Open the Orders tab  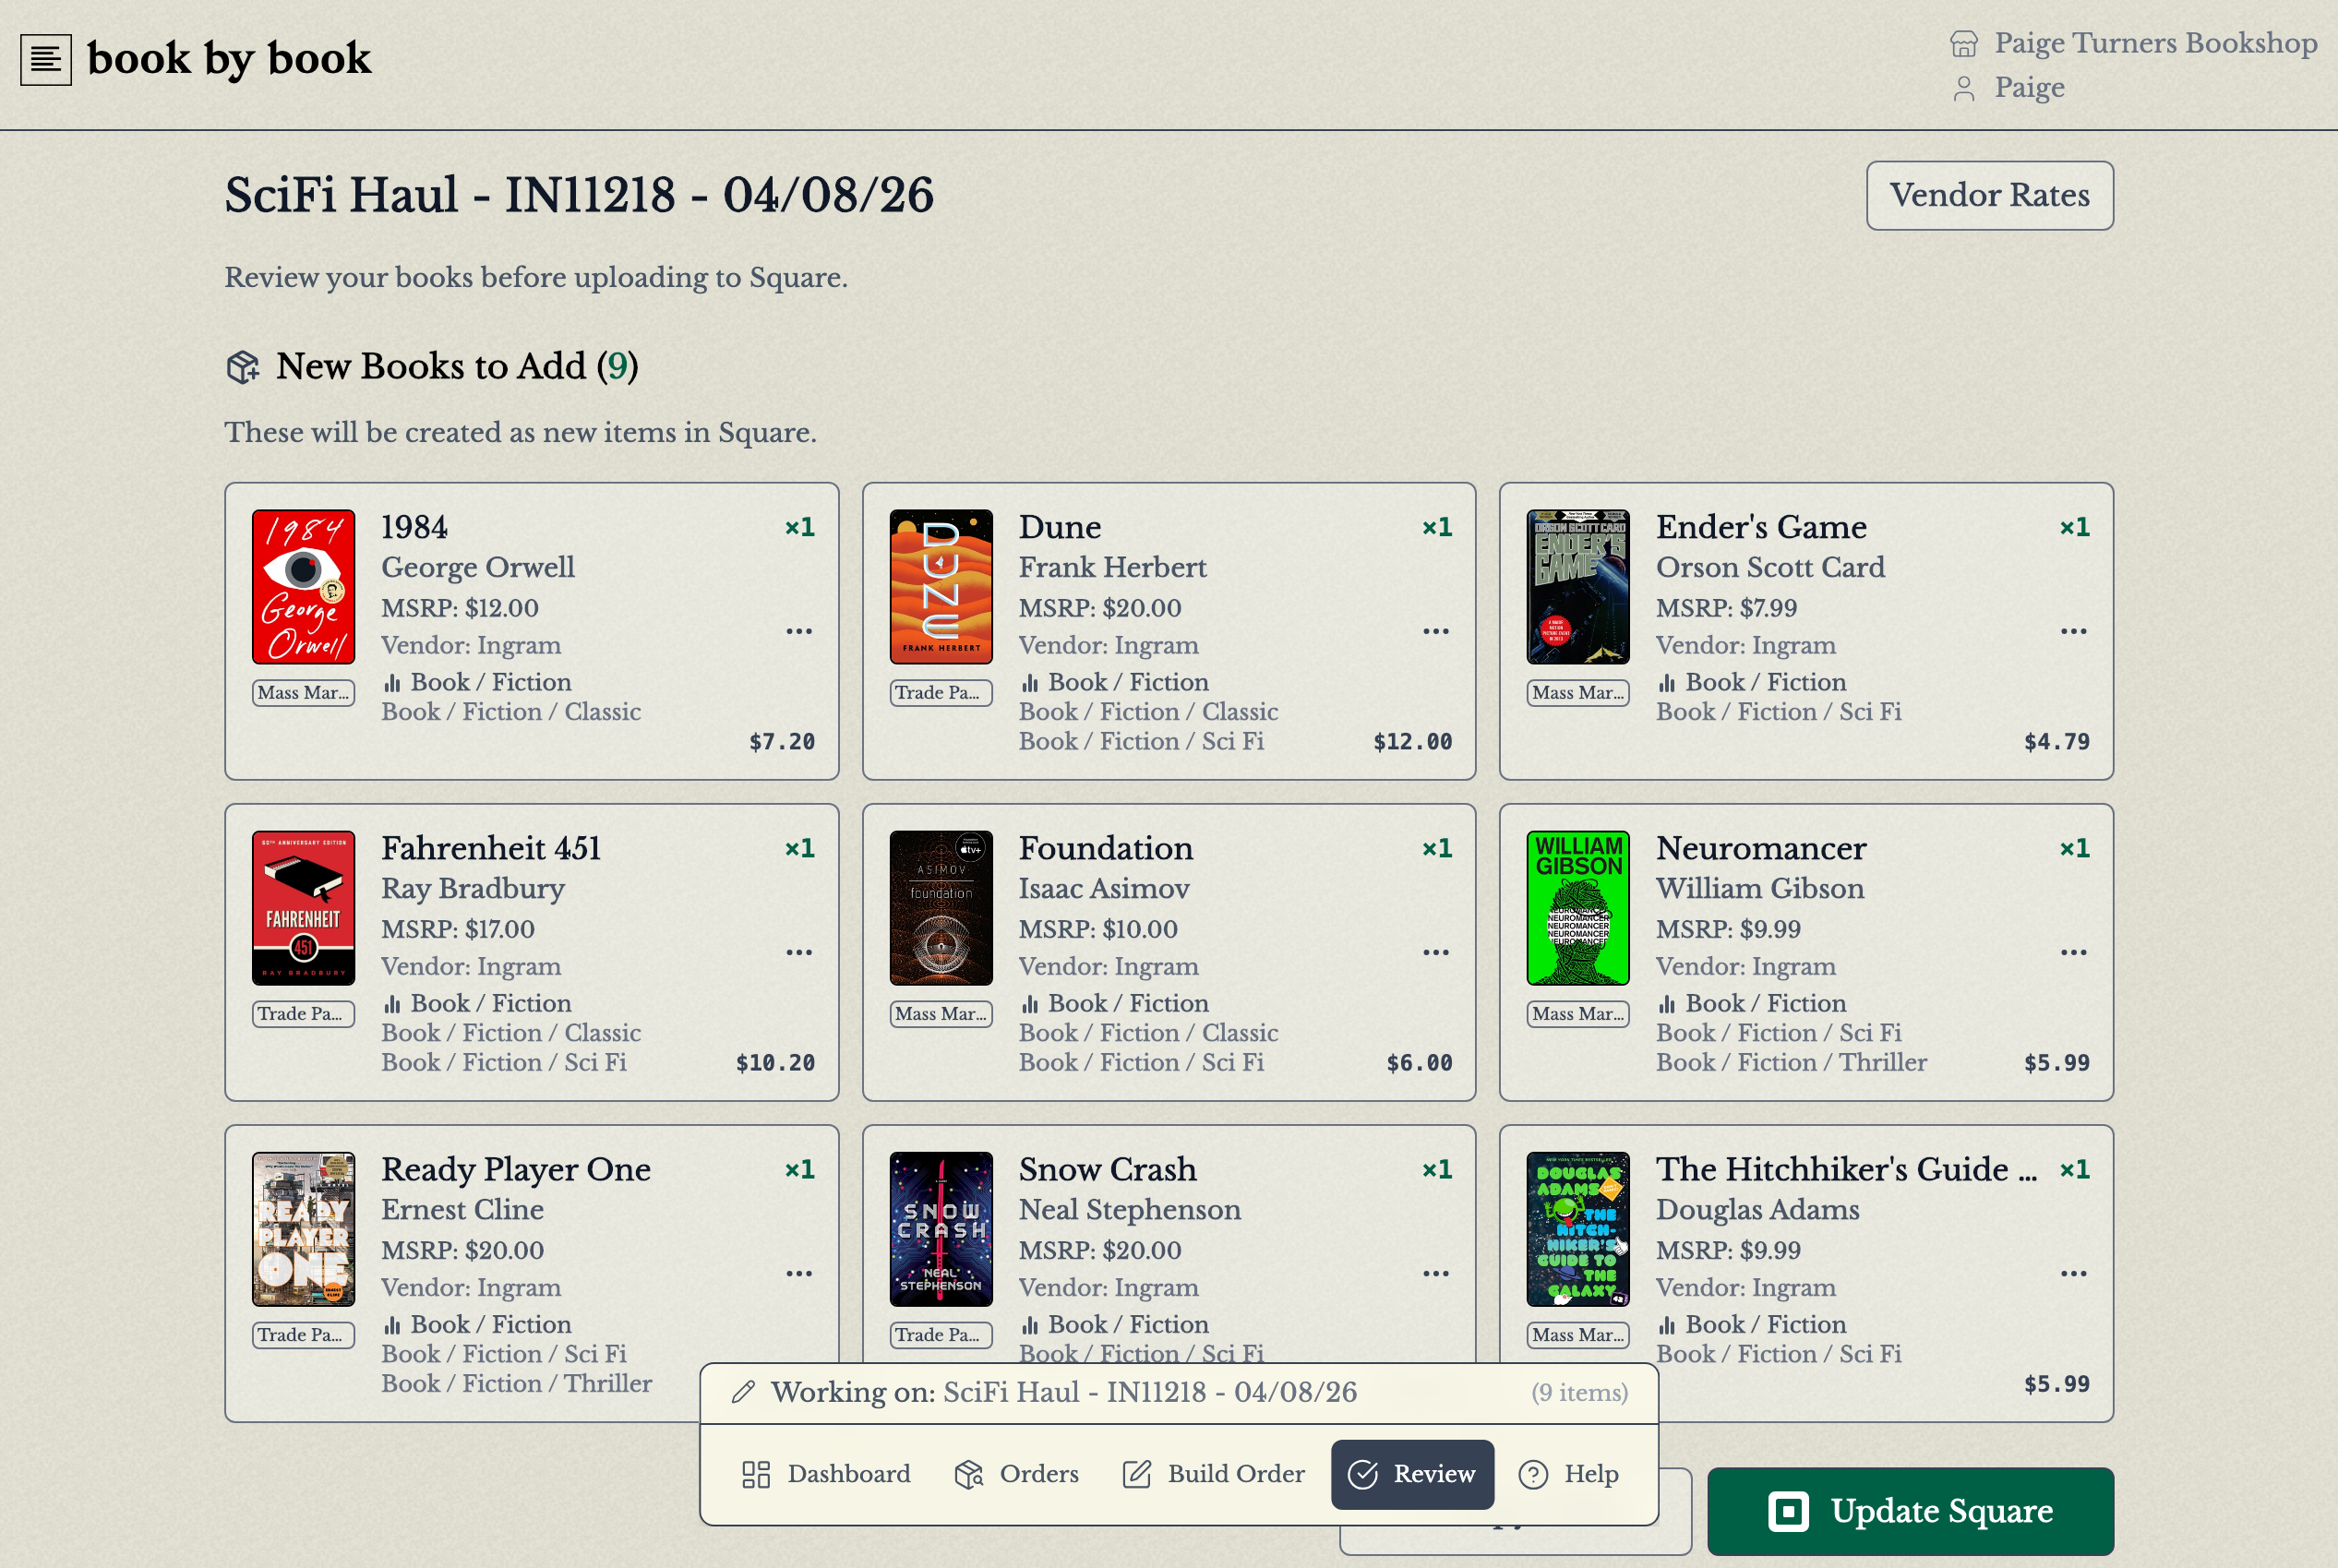1017,1474
